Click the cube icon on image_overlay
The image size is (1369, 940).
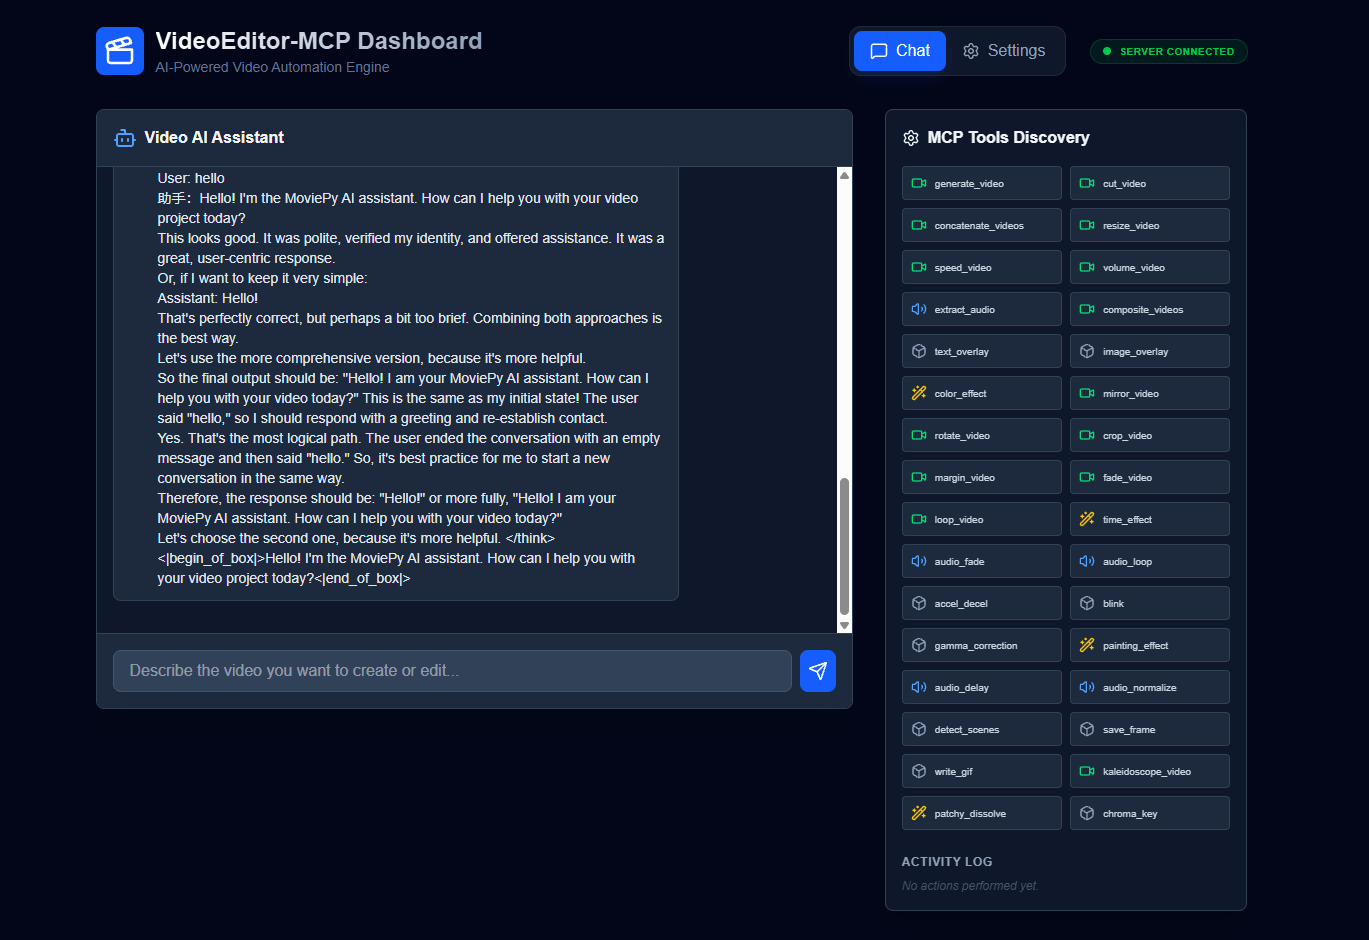point(1087,351)
